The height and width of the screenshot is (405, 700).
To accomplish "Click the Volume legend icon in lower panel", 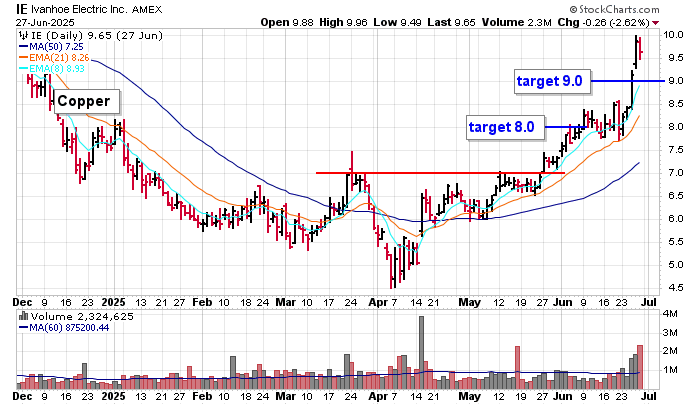I will [x=23, y=317].
